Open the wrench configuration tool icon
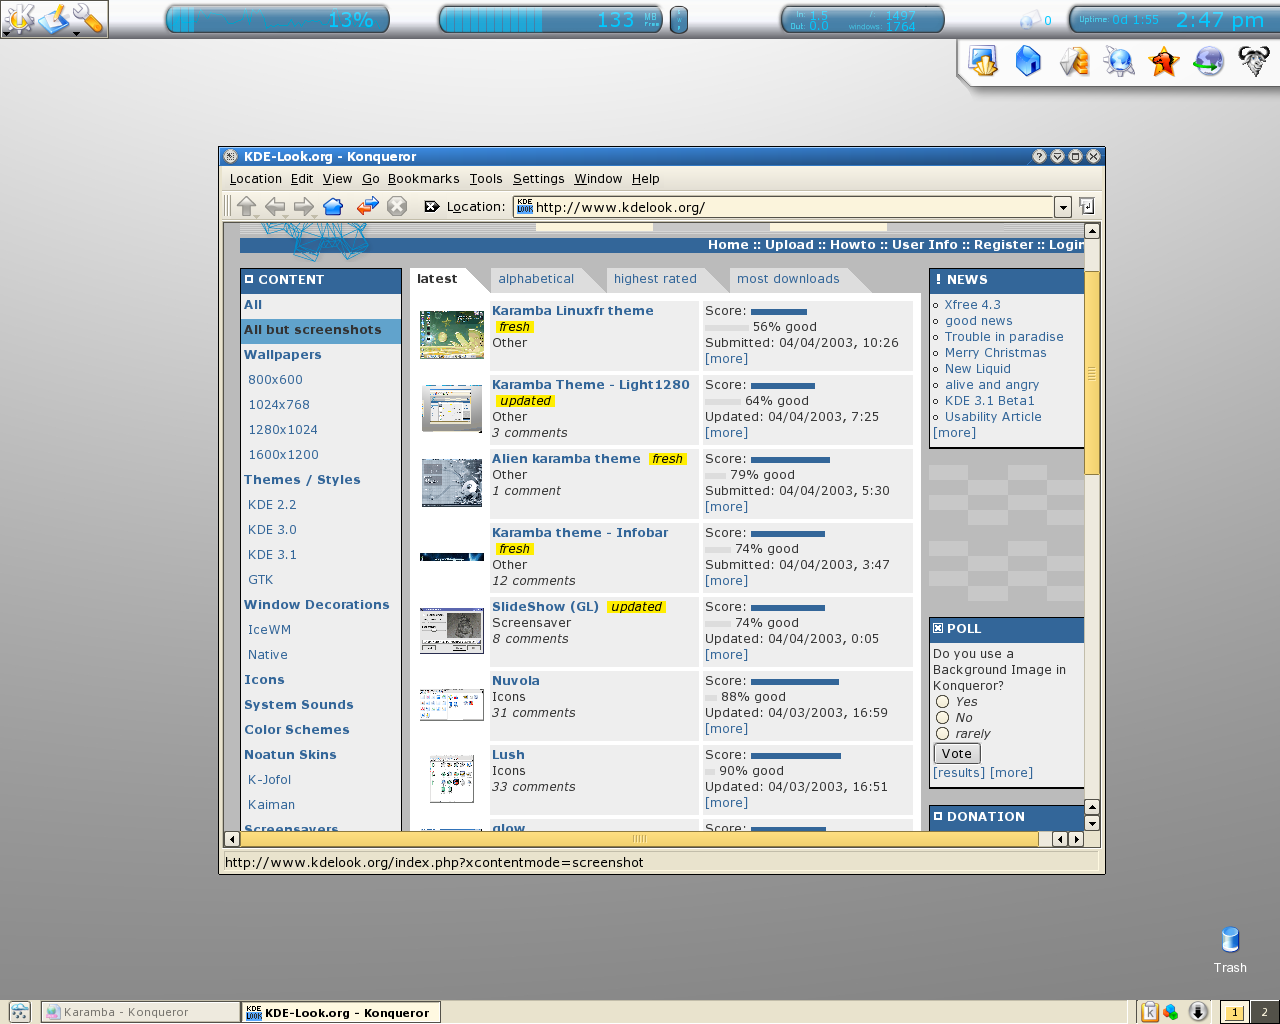The width and height of the screenshot is (1280, 1024). (x=88, y=18)
